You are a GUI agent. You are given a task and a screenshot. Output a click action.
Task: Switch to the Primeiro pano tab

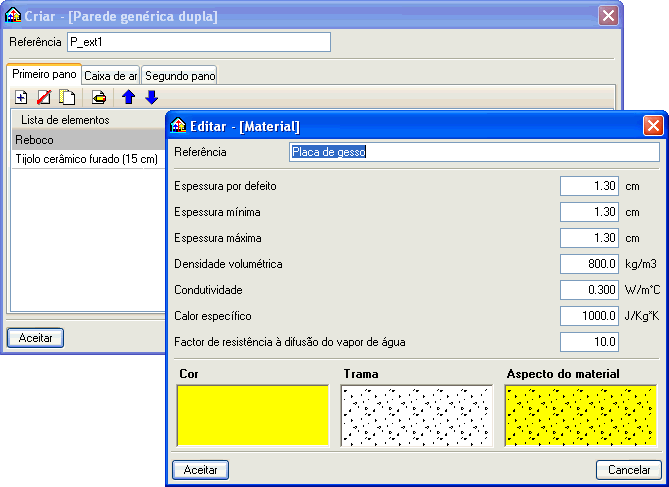(44, 74)
